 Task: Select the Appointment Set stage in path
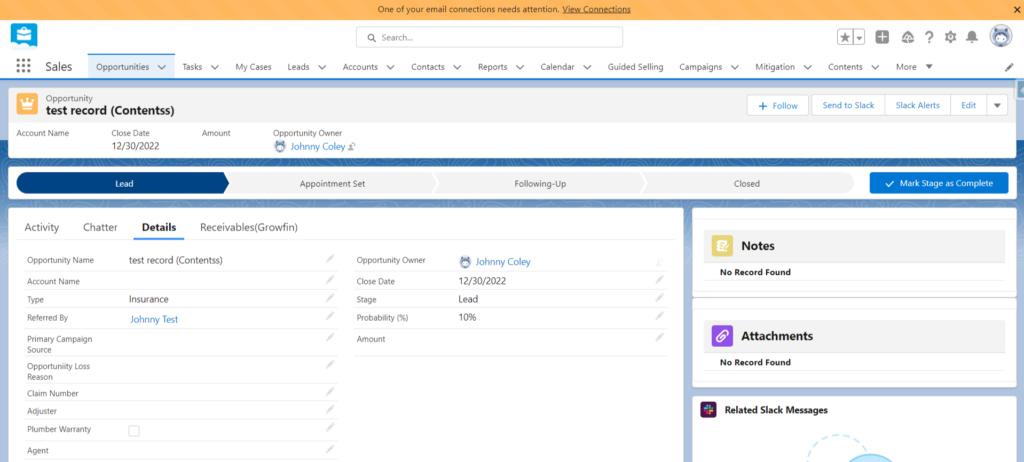tap(332, 183)
